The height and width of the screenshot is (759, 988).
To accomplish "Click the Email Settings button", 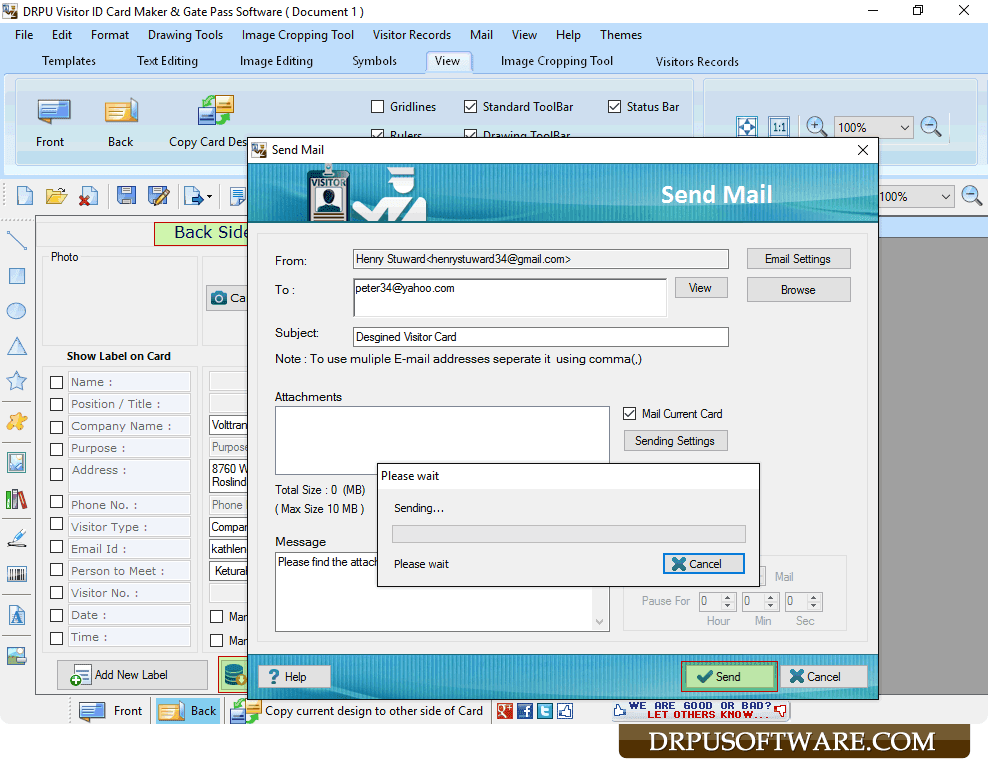I will coord(798,258).
